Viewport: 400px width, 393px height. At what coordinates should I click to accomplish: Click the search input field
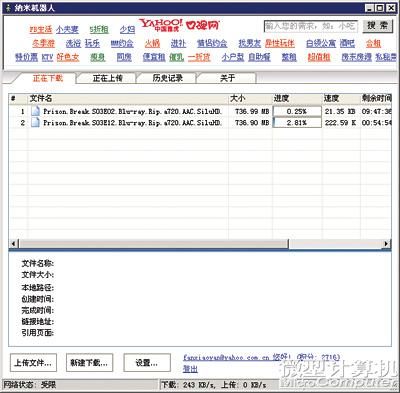click(x=310, y=26)
